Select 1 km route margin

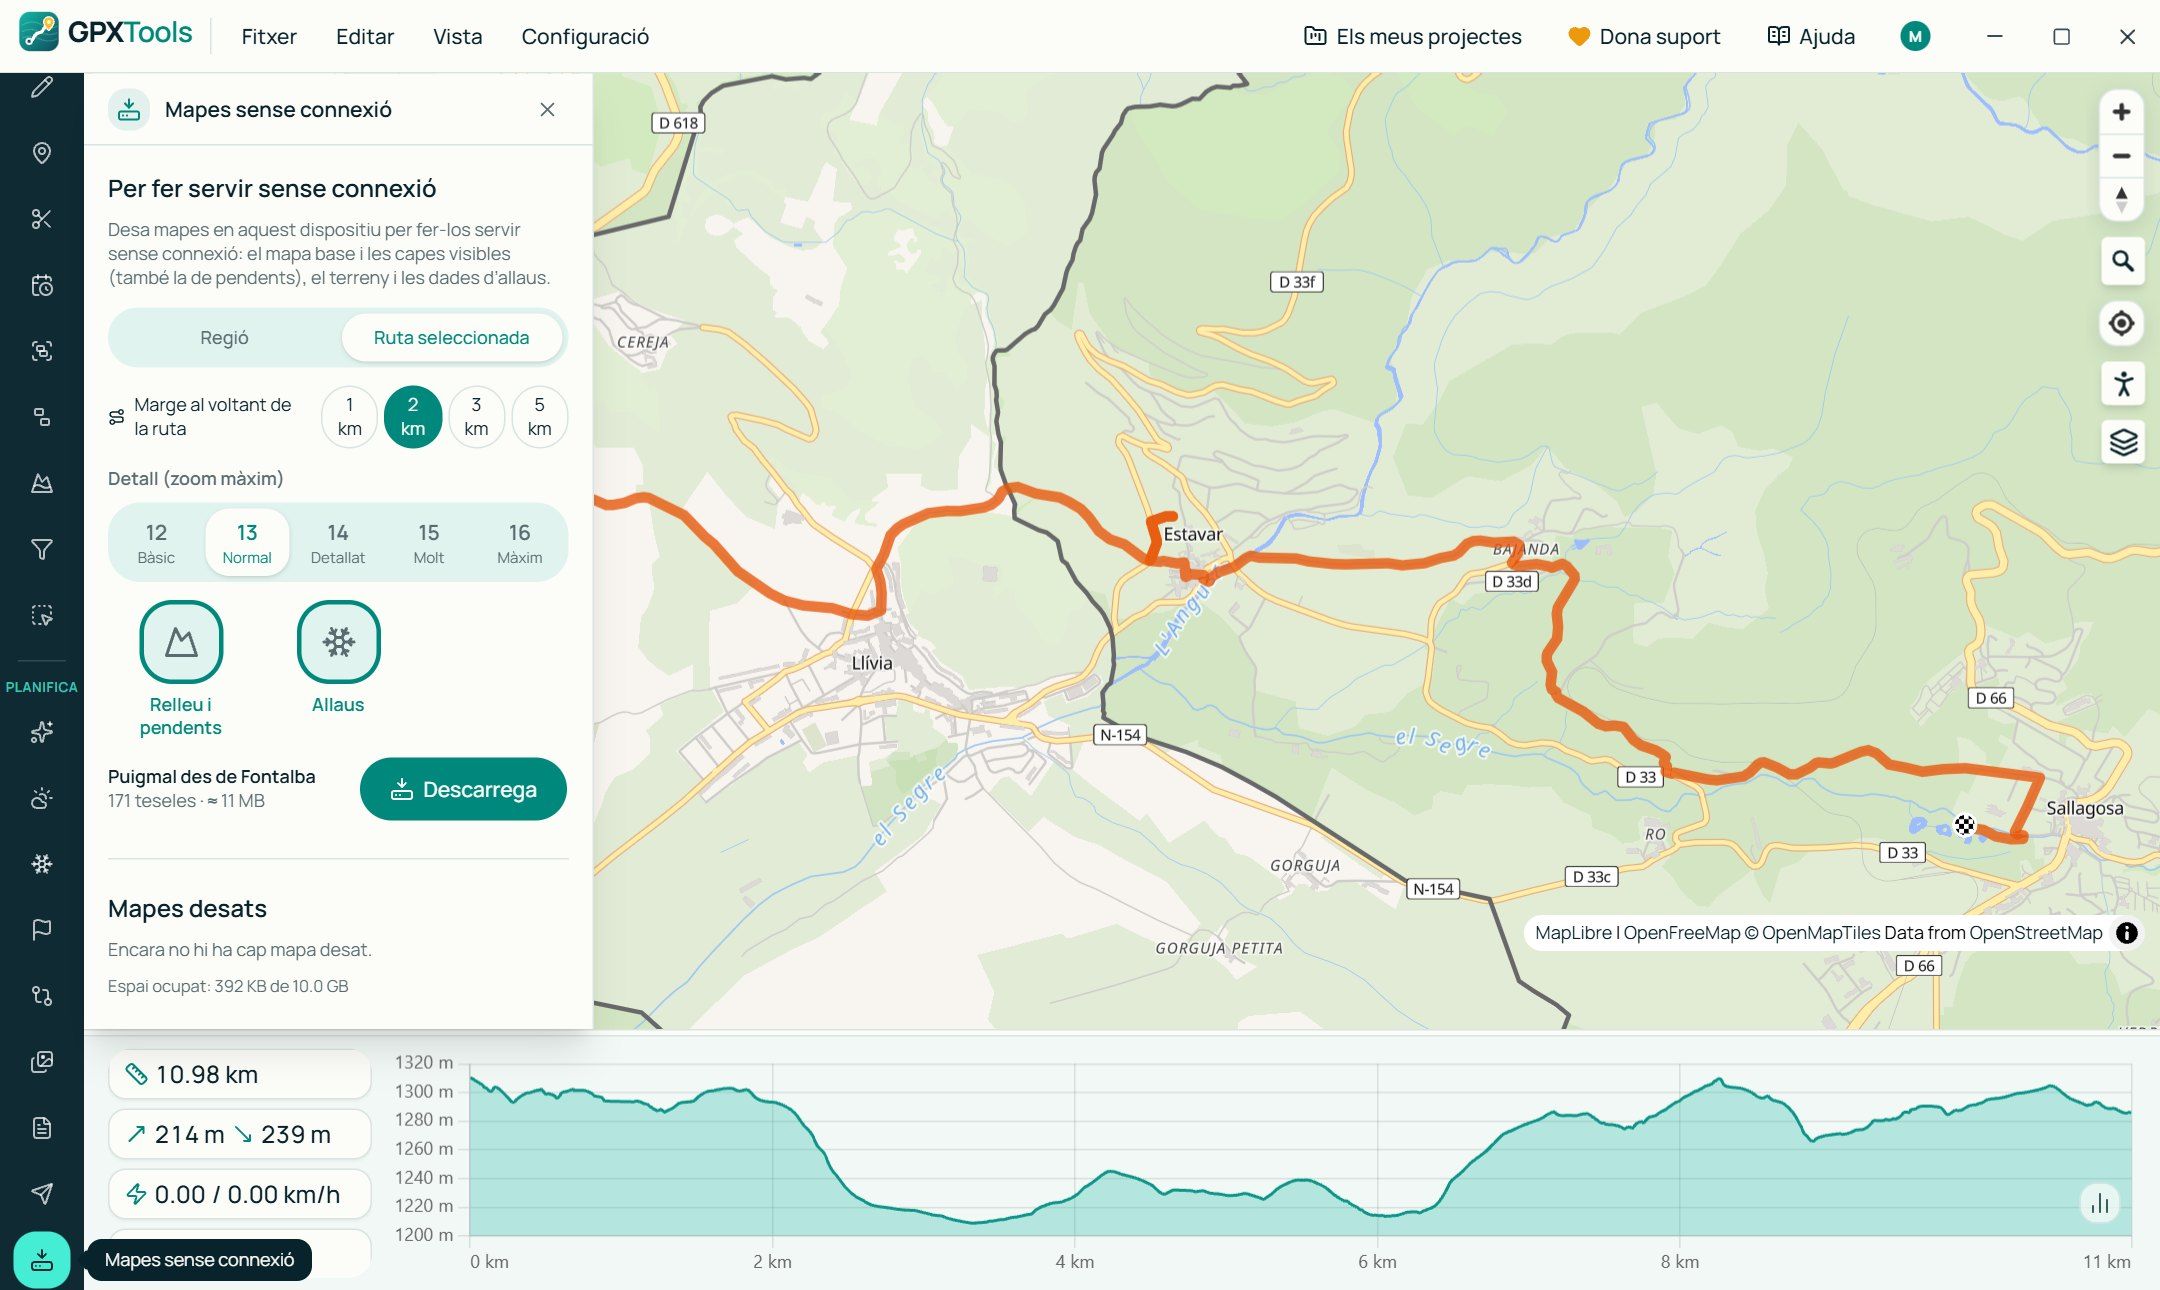click(349, 416)
